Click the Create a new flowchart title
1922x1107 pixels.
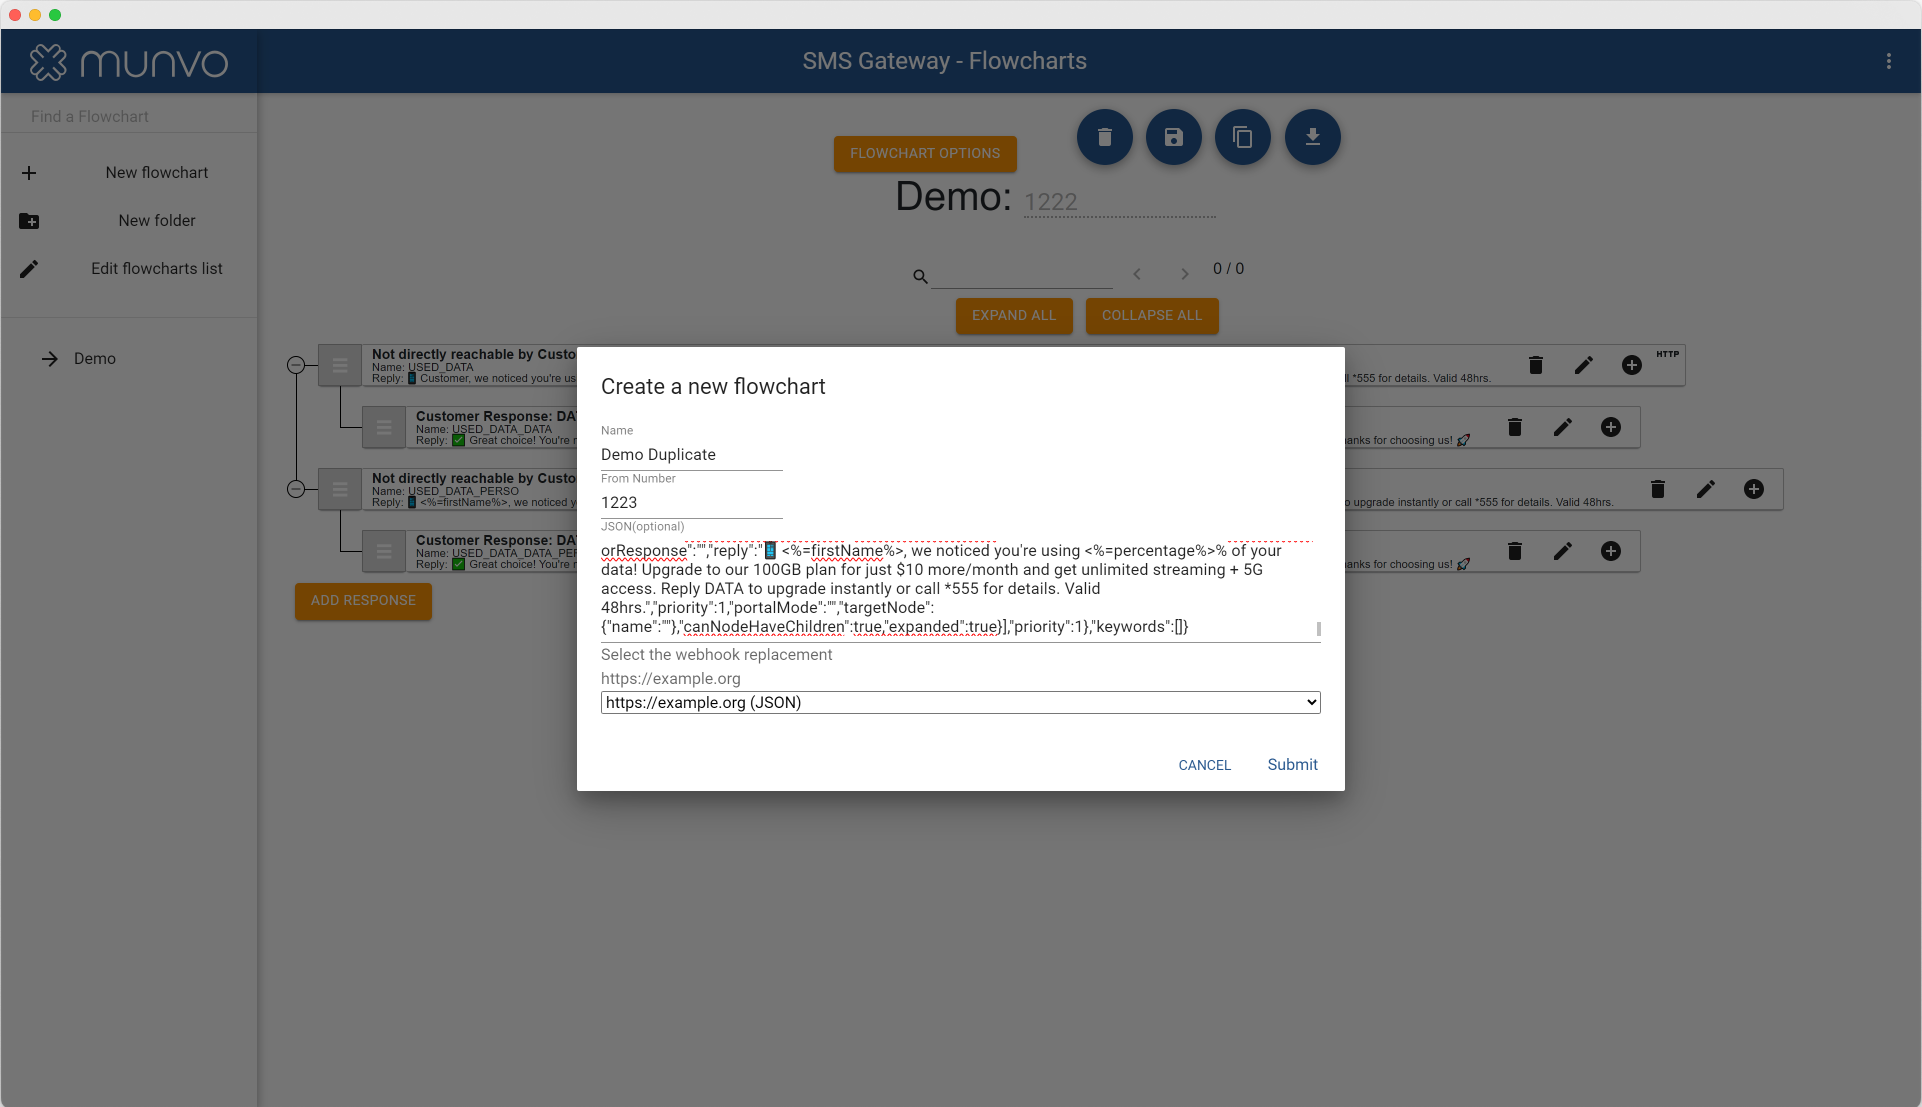coord(713,387)
